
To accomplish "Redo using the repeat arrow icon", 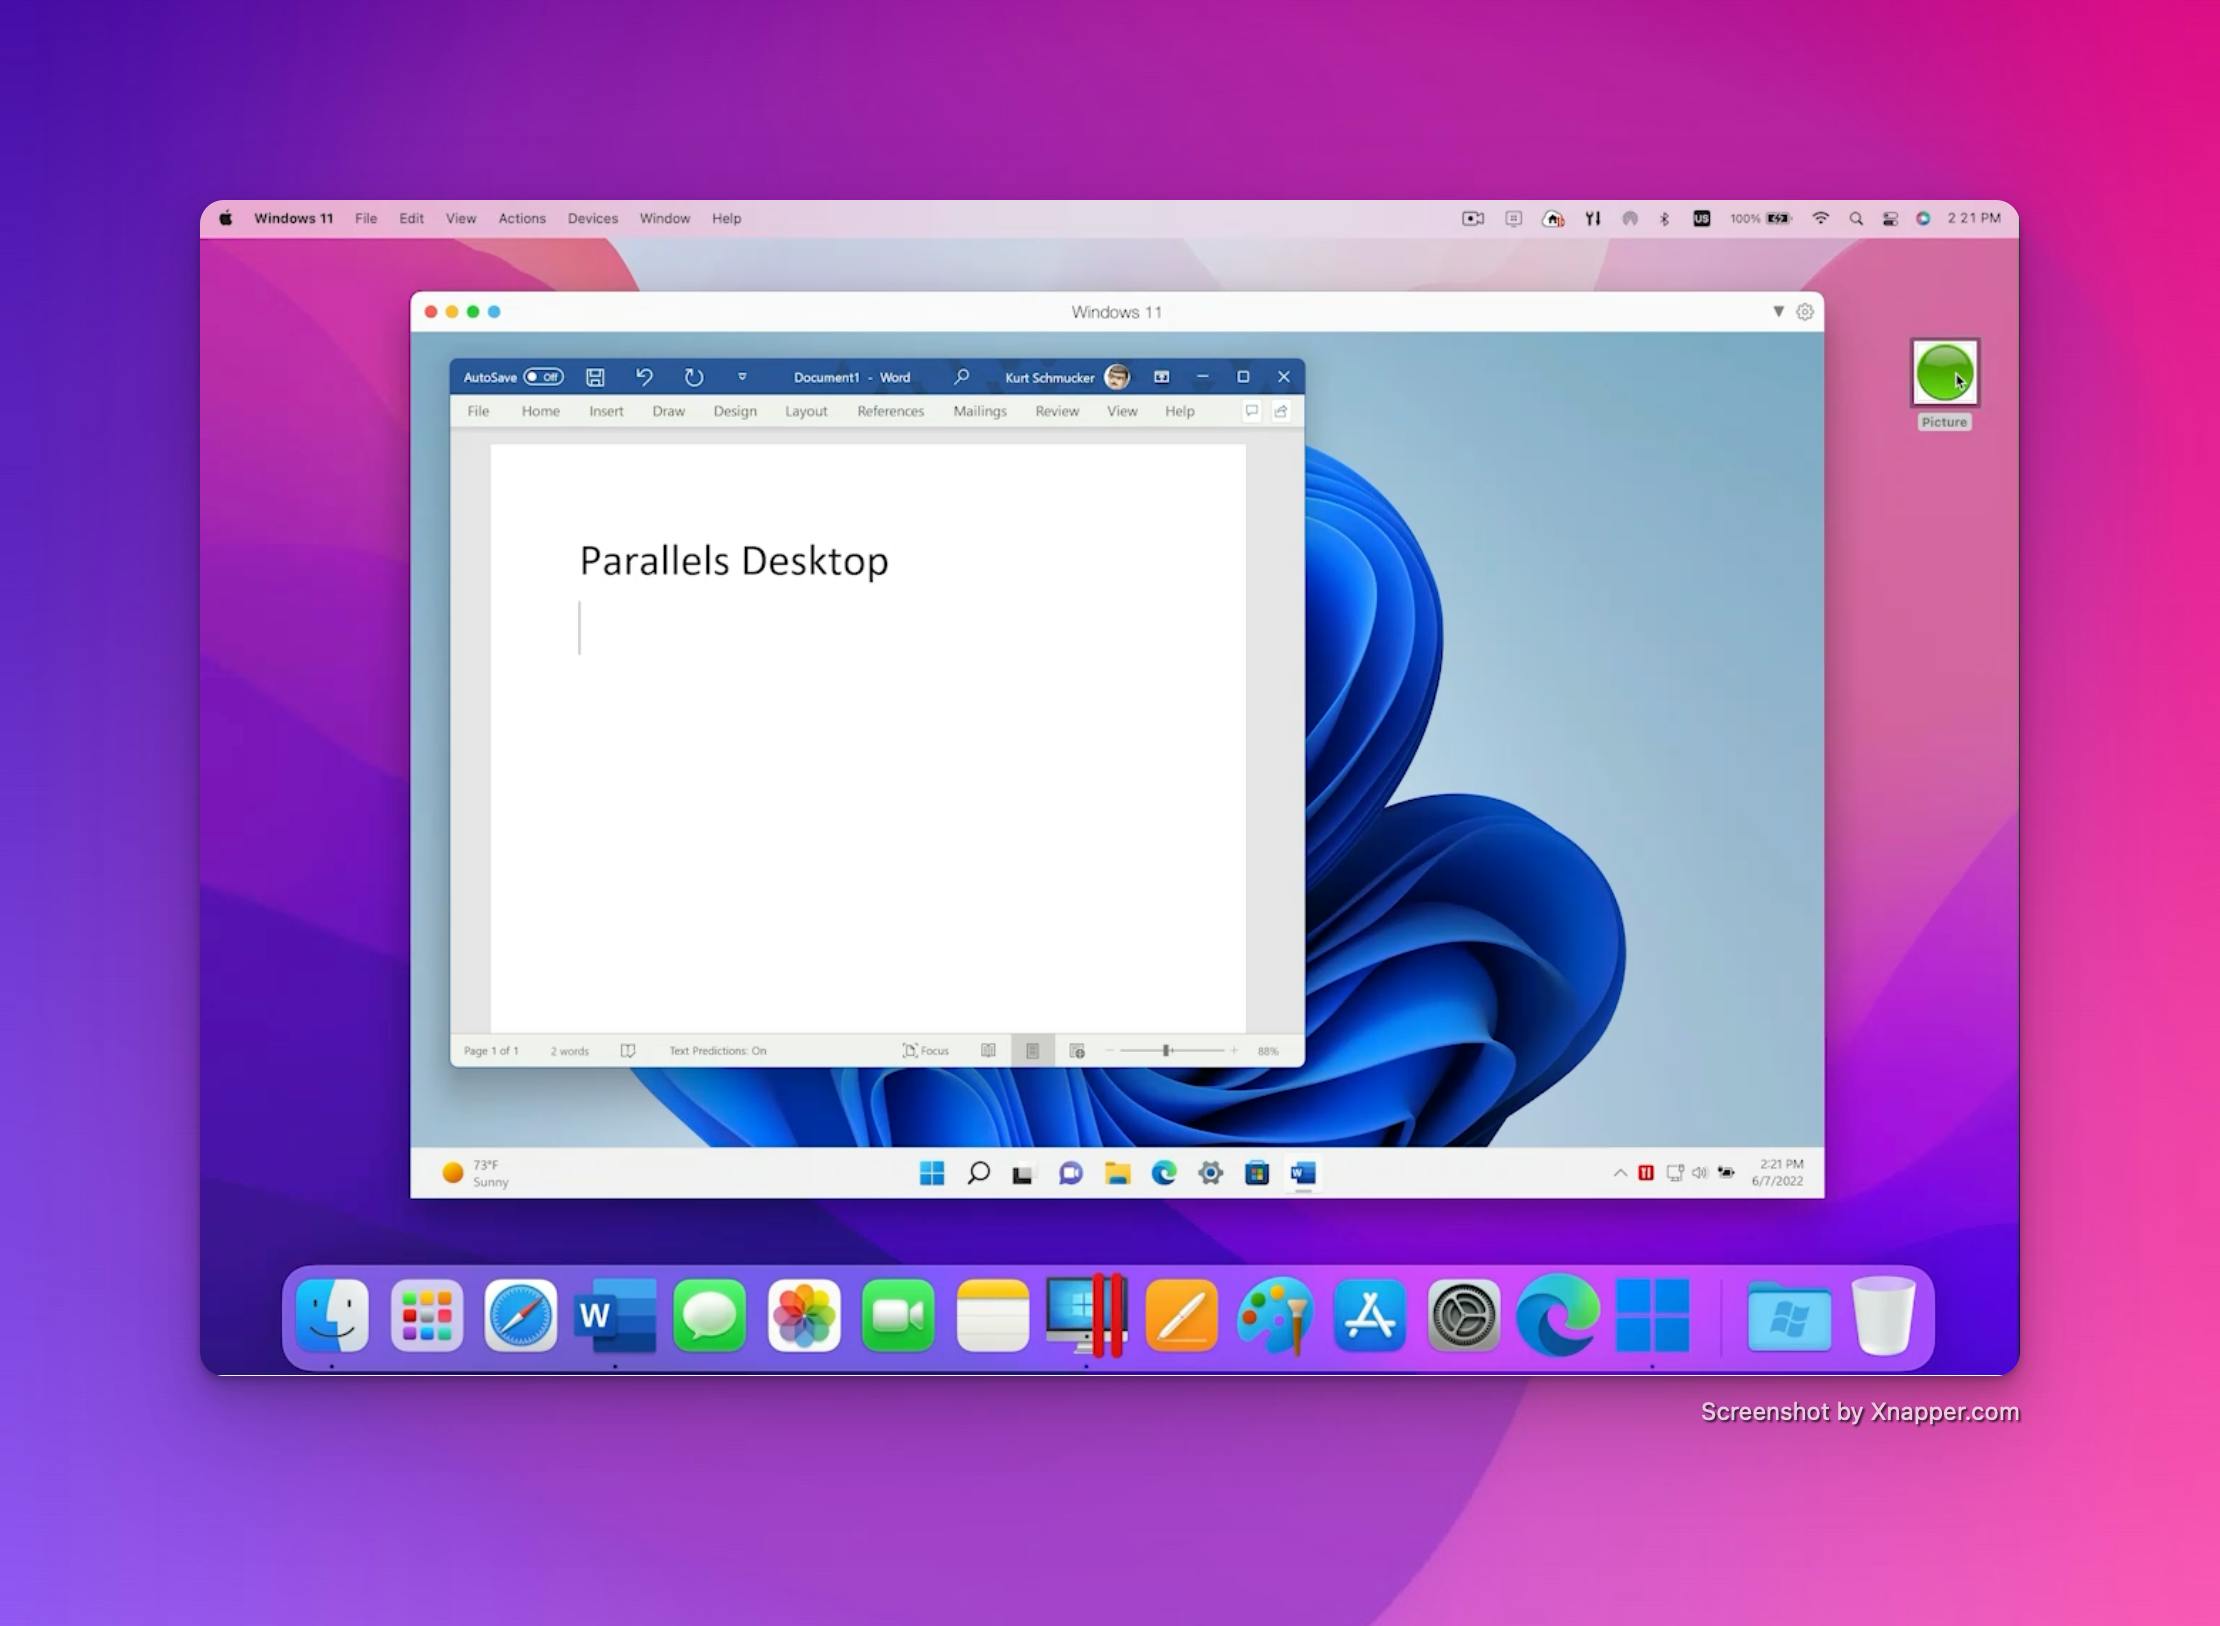I will (x=693, y=377).
